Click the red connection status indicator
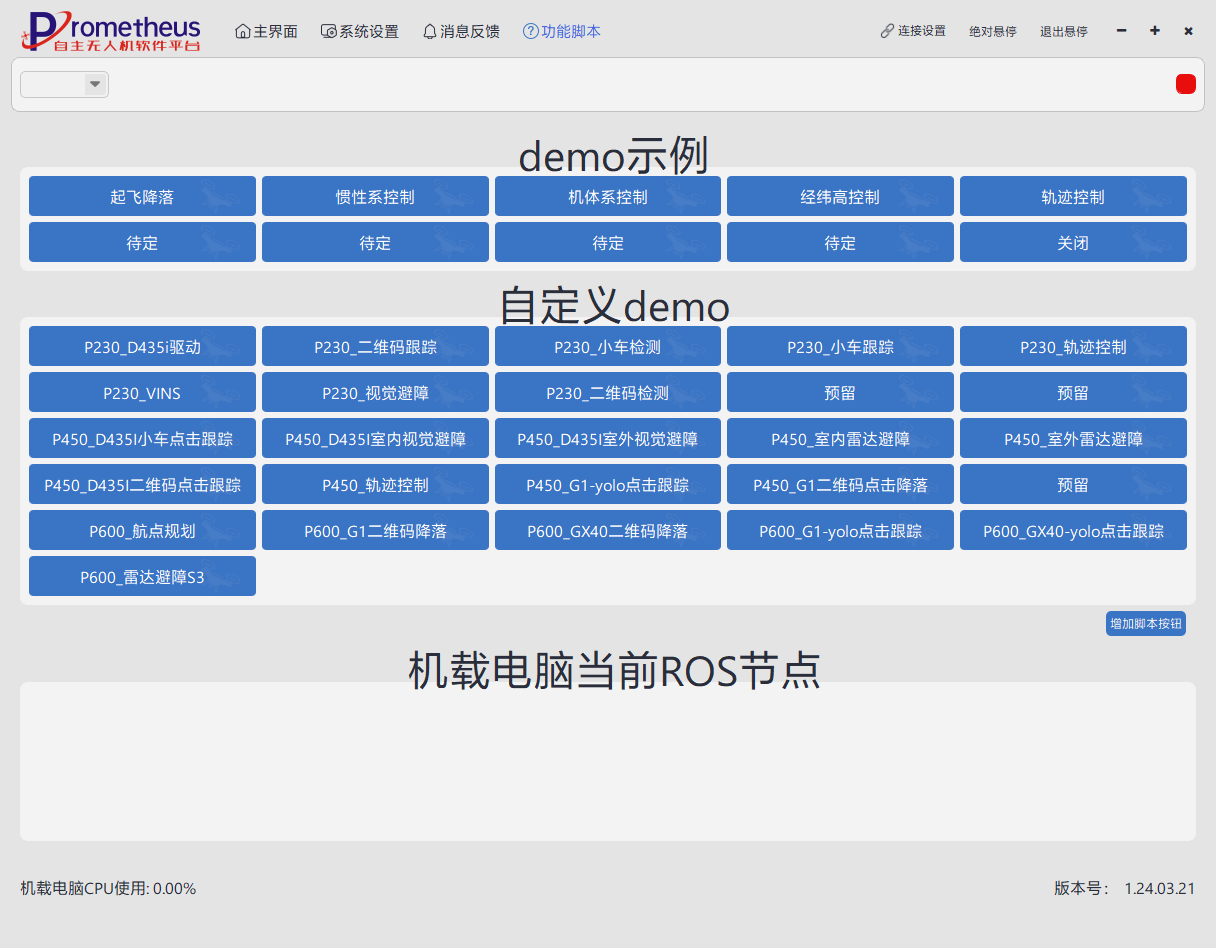This screenshot has height=948, width=1216. click(1185, 85)
